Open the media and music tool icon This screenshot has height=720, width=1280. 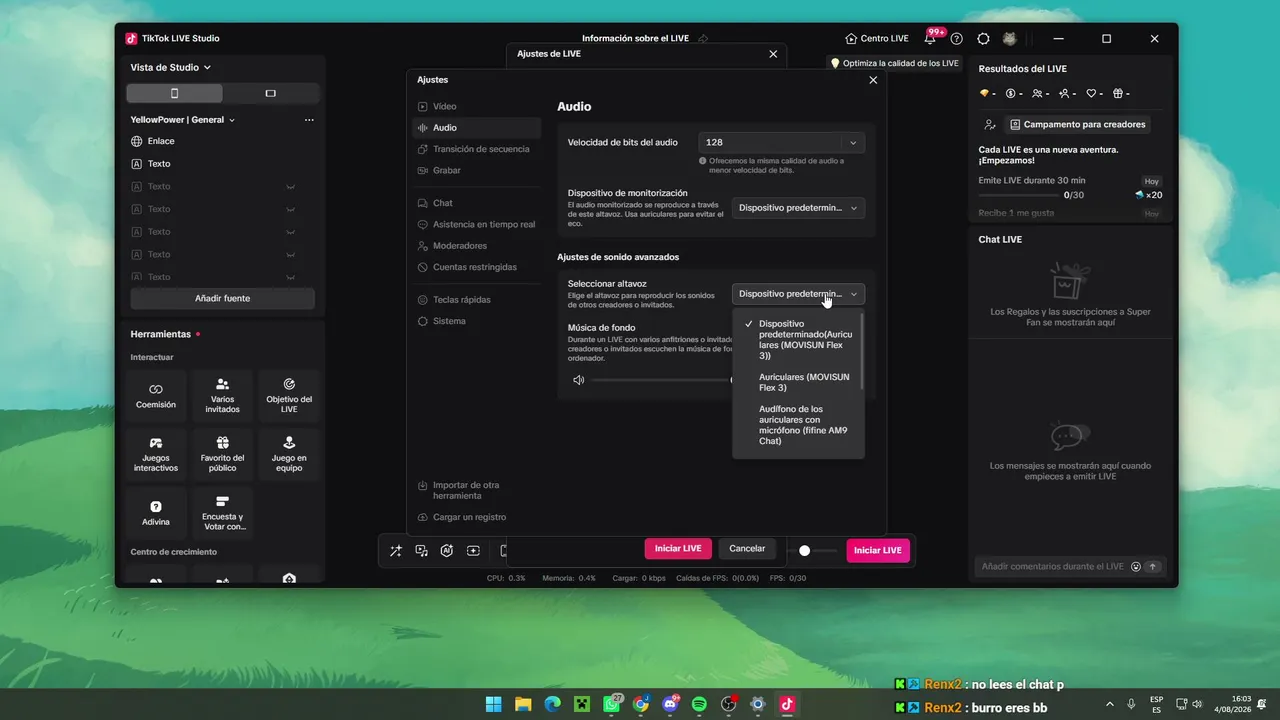[x=422, y=550]
